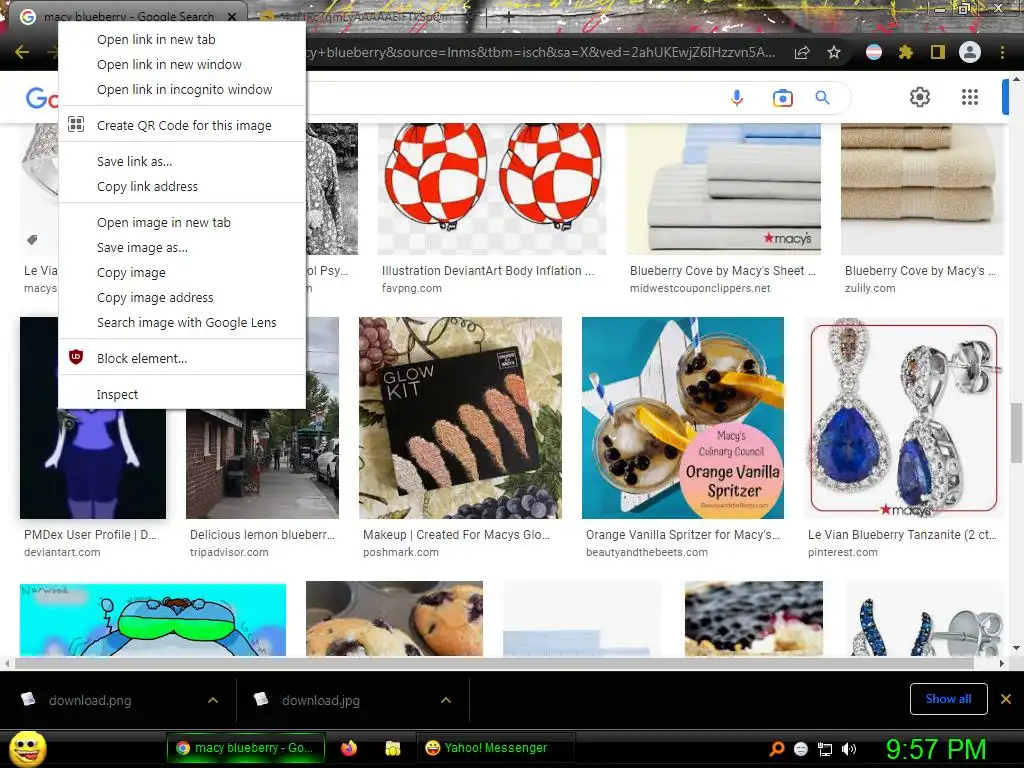Start voice search with microphone

(737, 98)
